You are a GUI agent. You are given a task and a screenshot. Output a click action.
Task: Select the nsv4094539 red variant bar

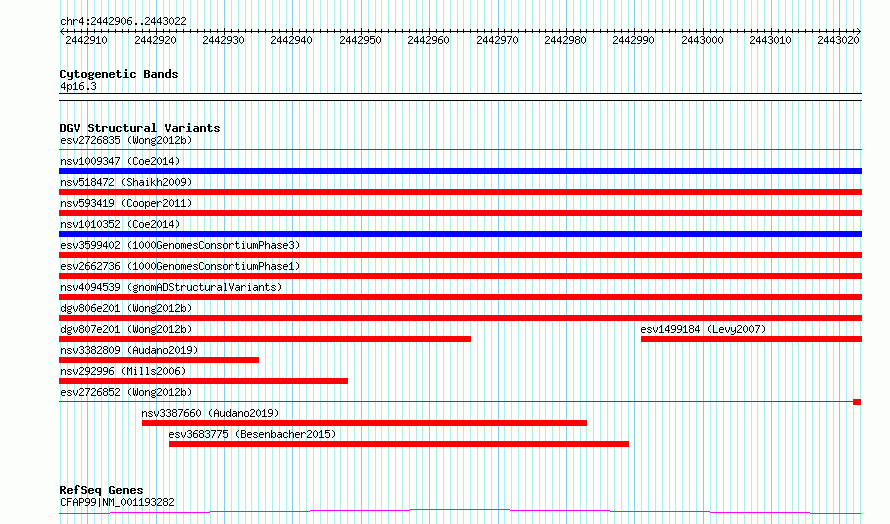coord(460,297)
